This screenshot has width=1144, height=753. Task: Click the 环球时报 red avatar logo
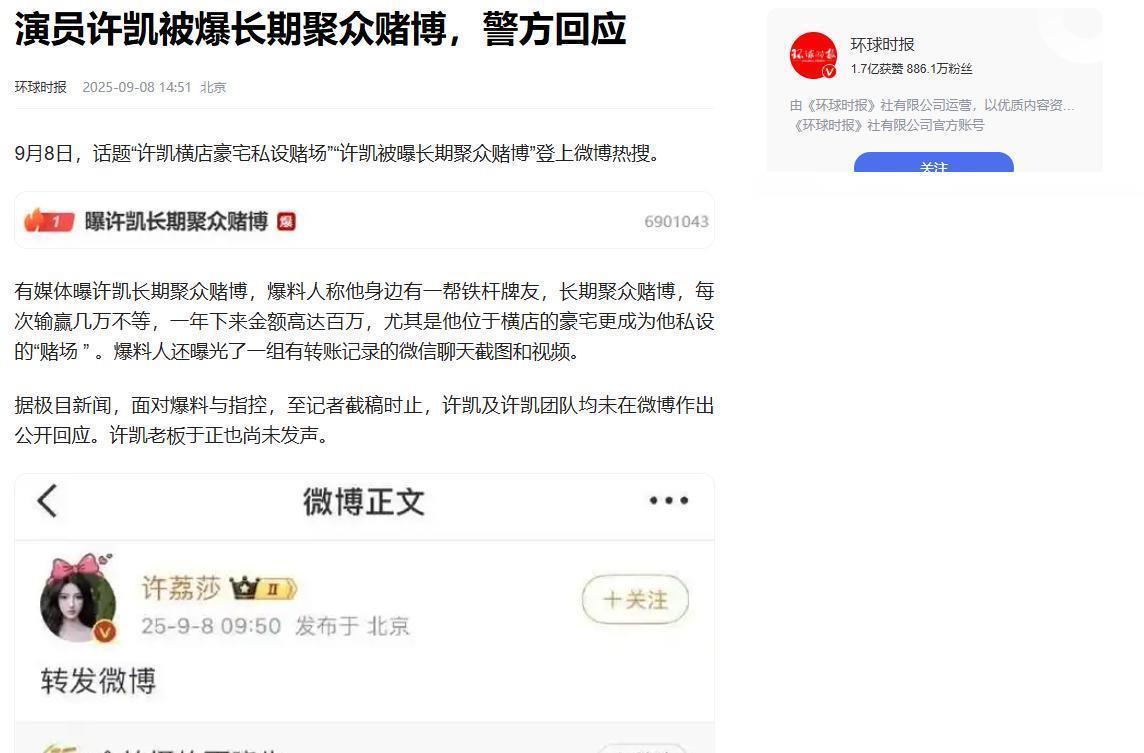[813, 55]
